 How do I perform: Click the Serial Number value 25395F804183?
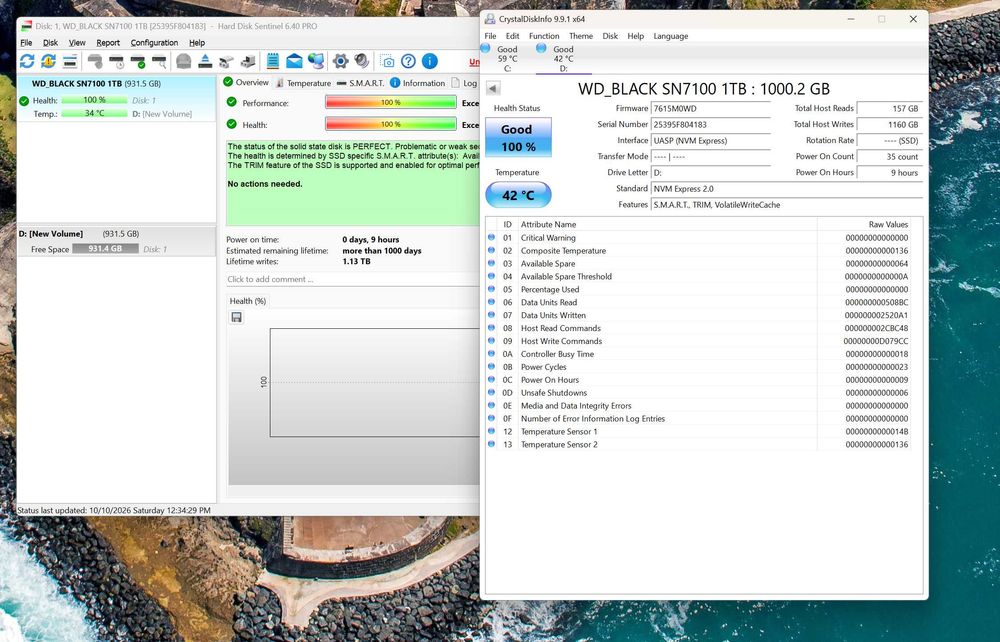[x=710, y=125]
